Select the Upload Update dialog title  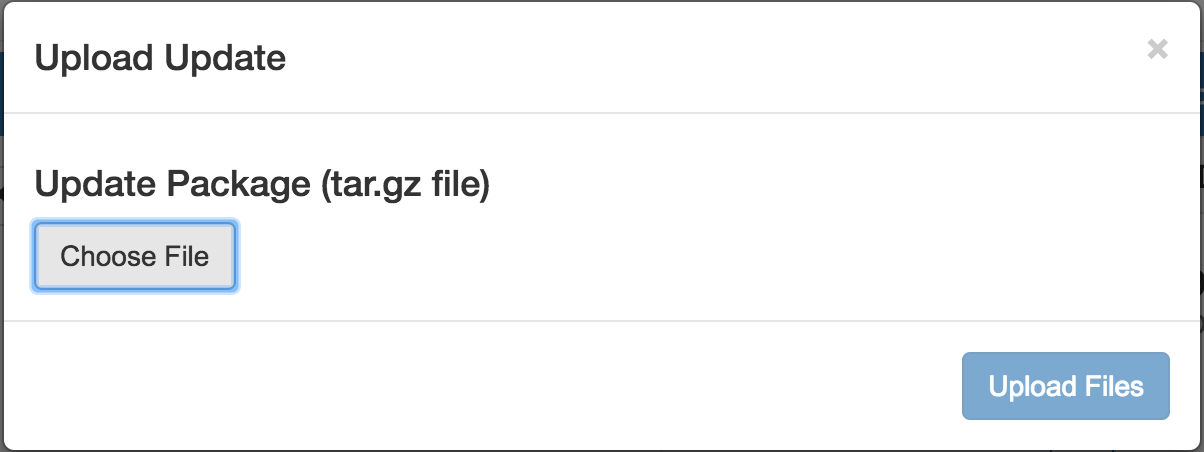click(160, 58)
